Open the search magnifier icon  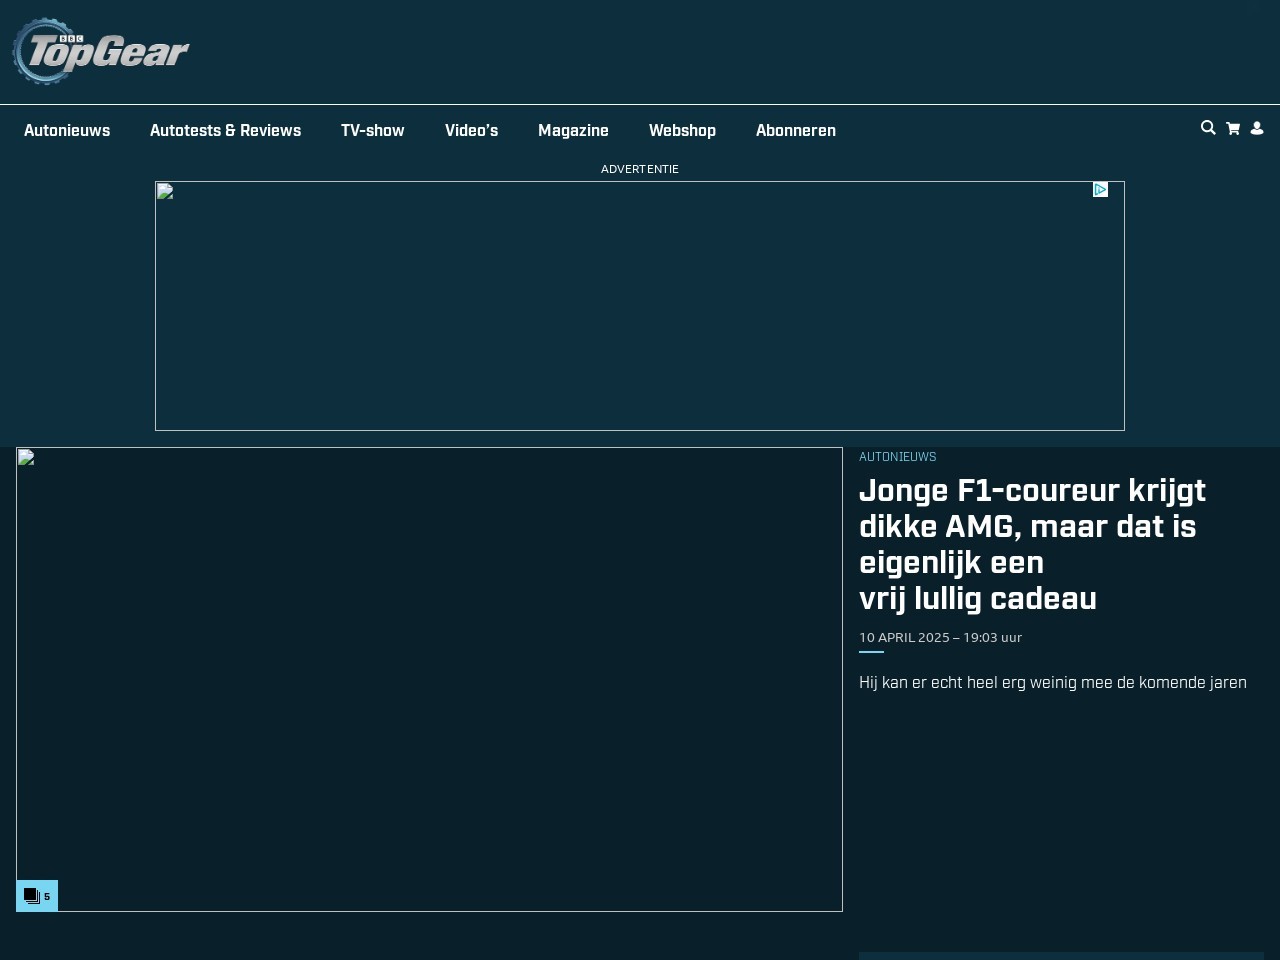click(x=1208, y=128)
